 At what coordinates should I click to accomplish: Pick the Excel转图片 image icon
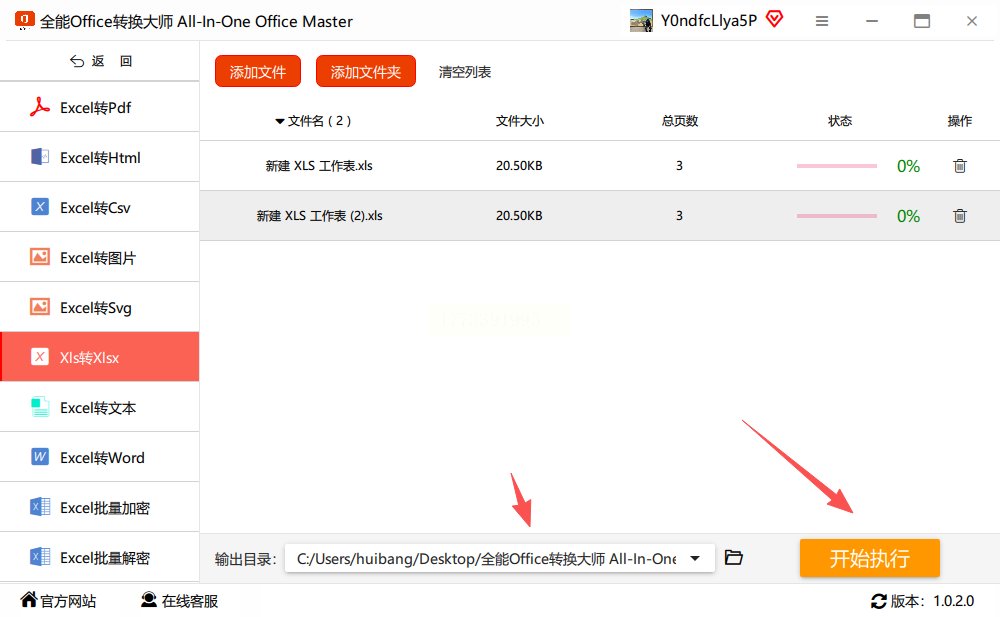40,256
